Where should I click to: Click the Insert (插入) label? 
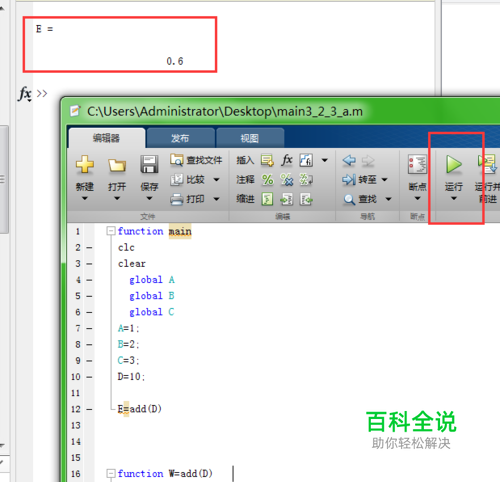coord(245,160)
